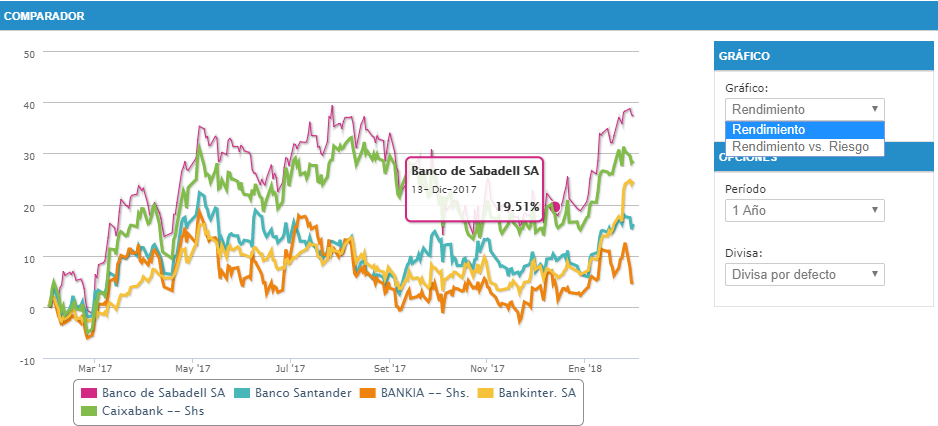Viewport: 938px width, 426px height.
Task: Click the Bankinter SA yellow legend swatch
Action: tap(487, 393)
